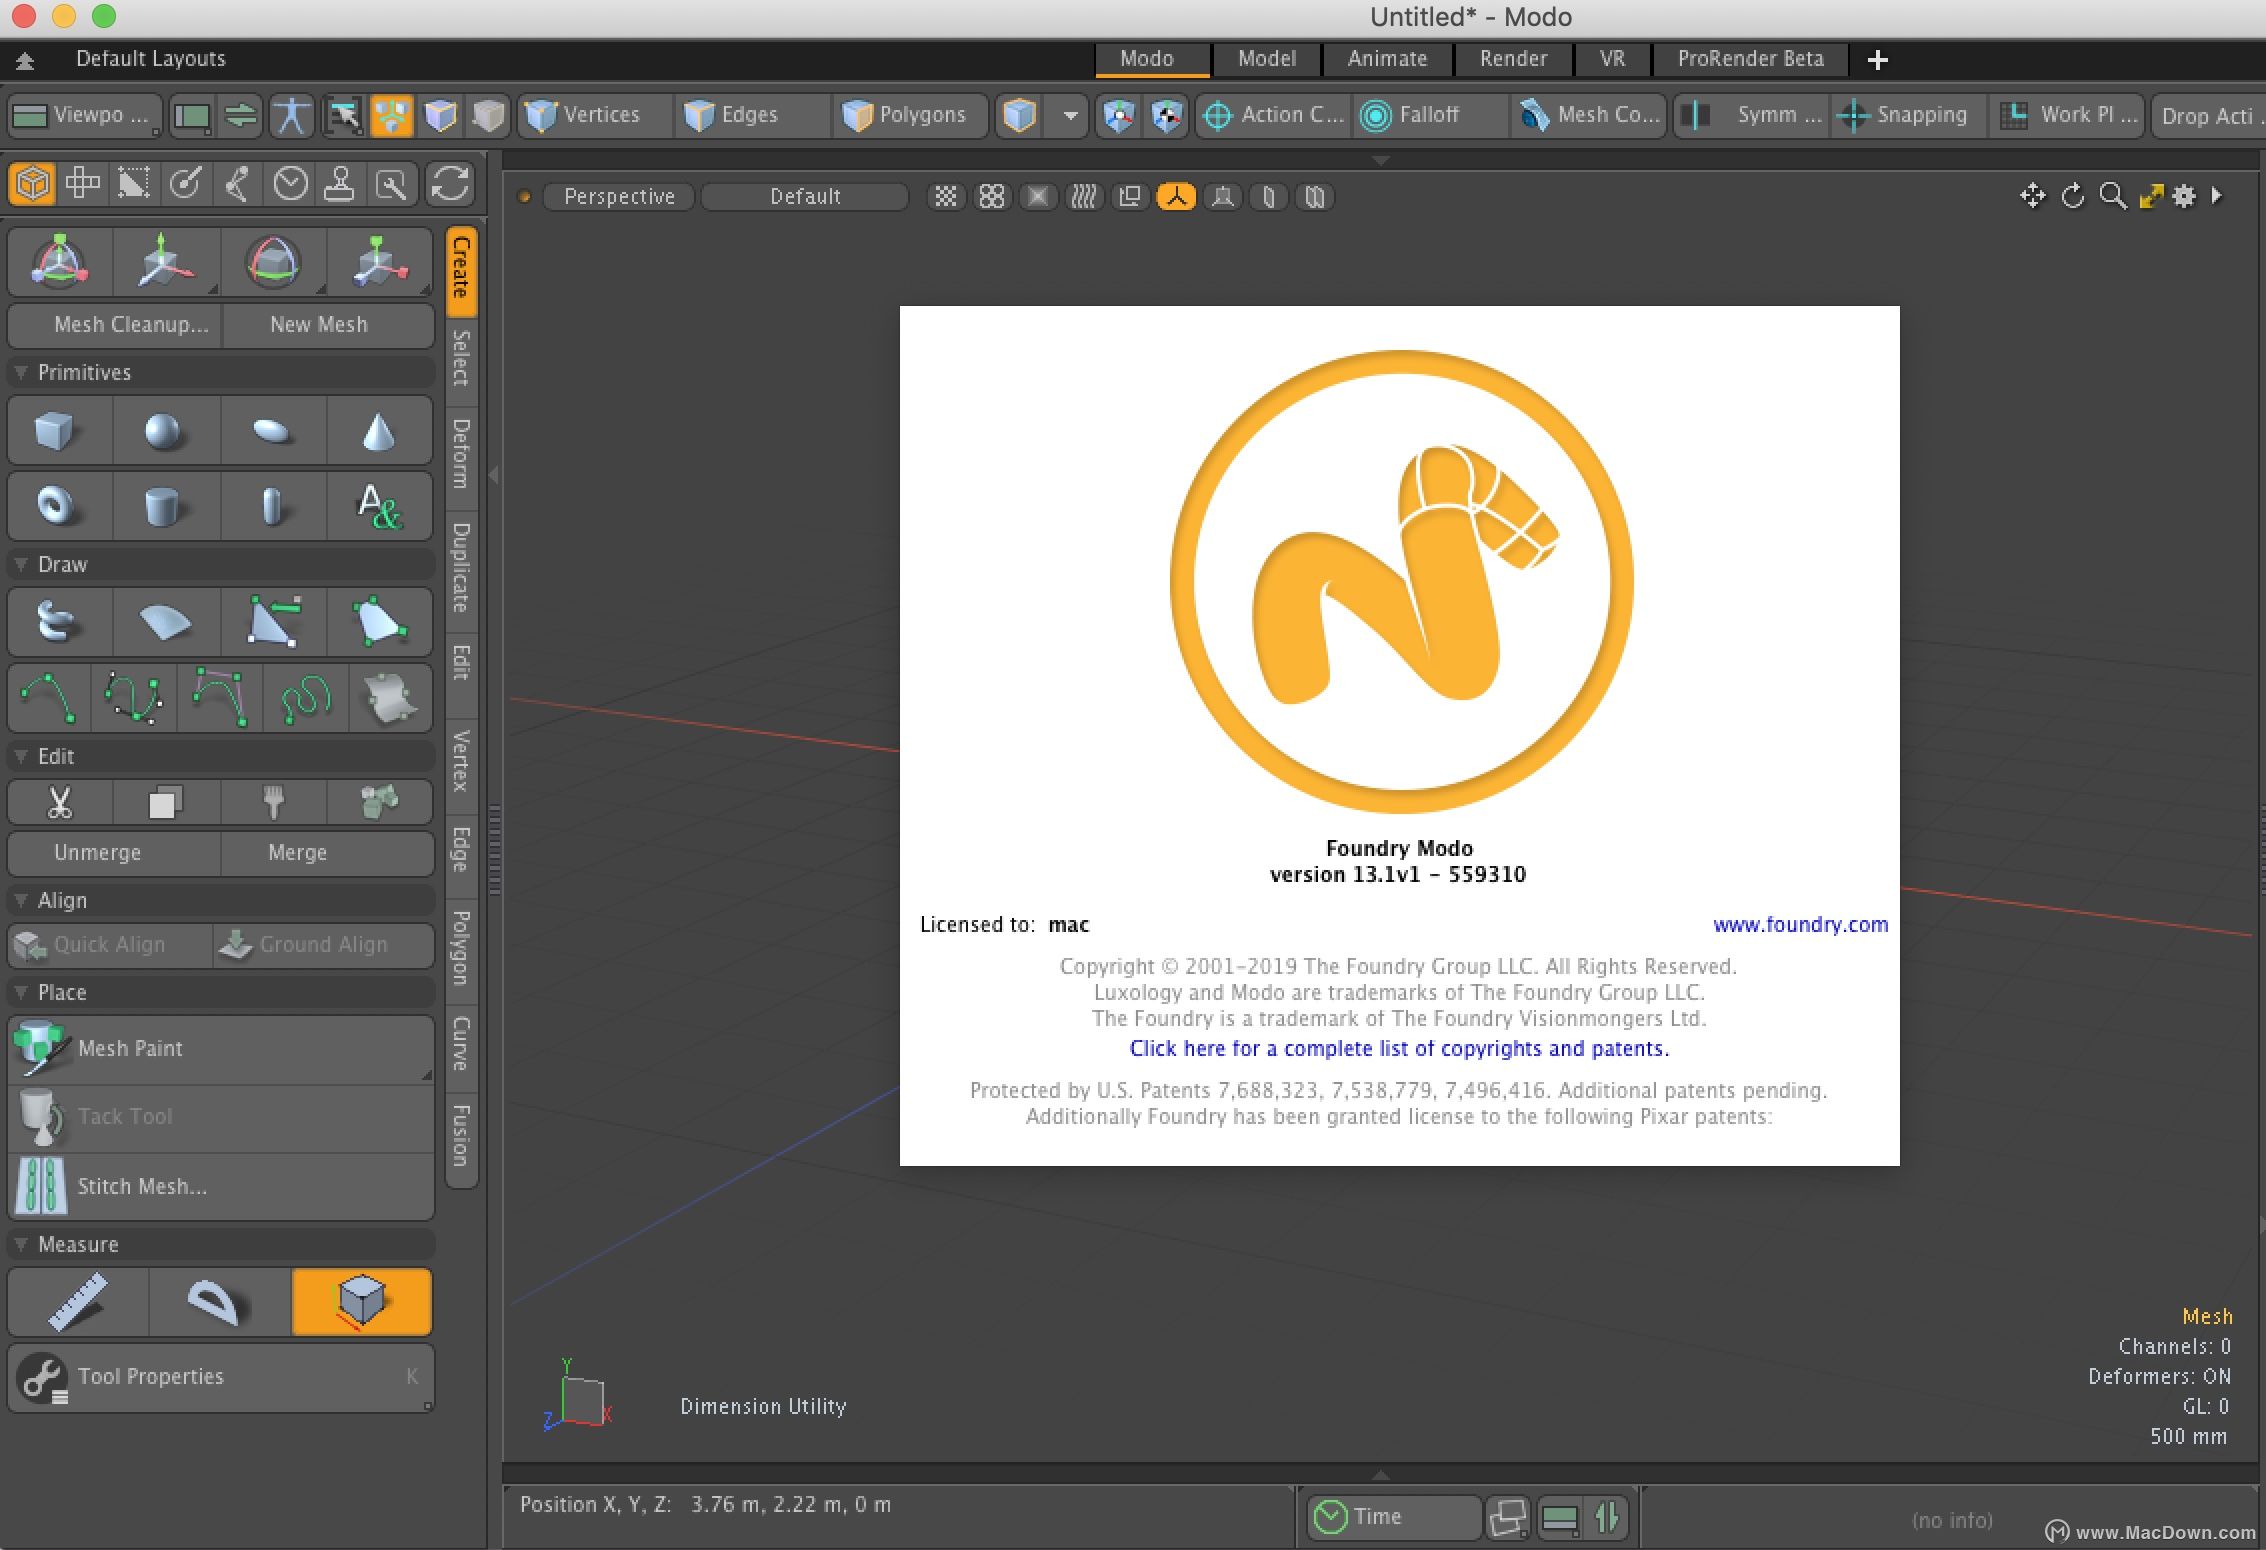Select the Sphere primitive tool
This screenshot has width=2266, height=1550.
pyautogui.click(x=165, y=432)
